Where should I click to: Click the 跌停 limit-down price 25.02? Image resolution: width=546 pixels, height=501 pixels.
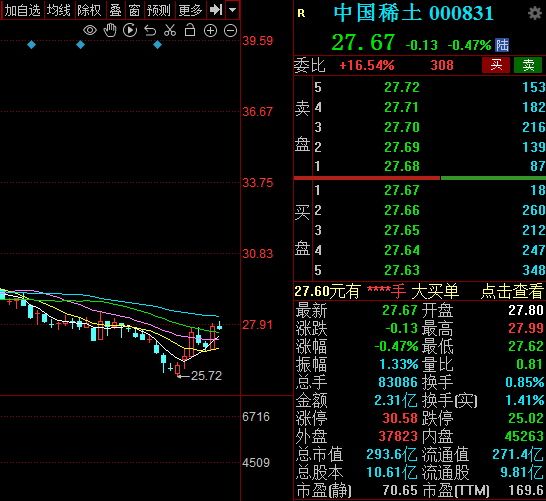(526, 418)
